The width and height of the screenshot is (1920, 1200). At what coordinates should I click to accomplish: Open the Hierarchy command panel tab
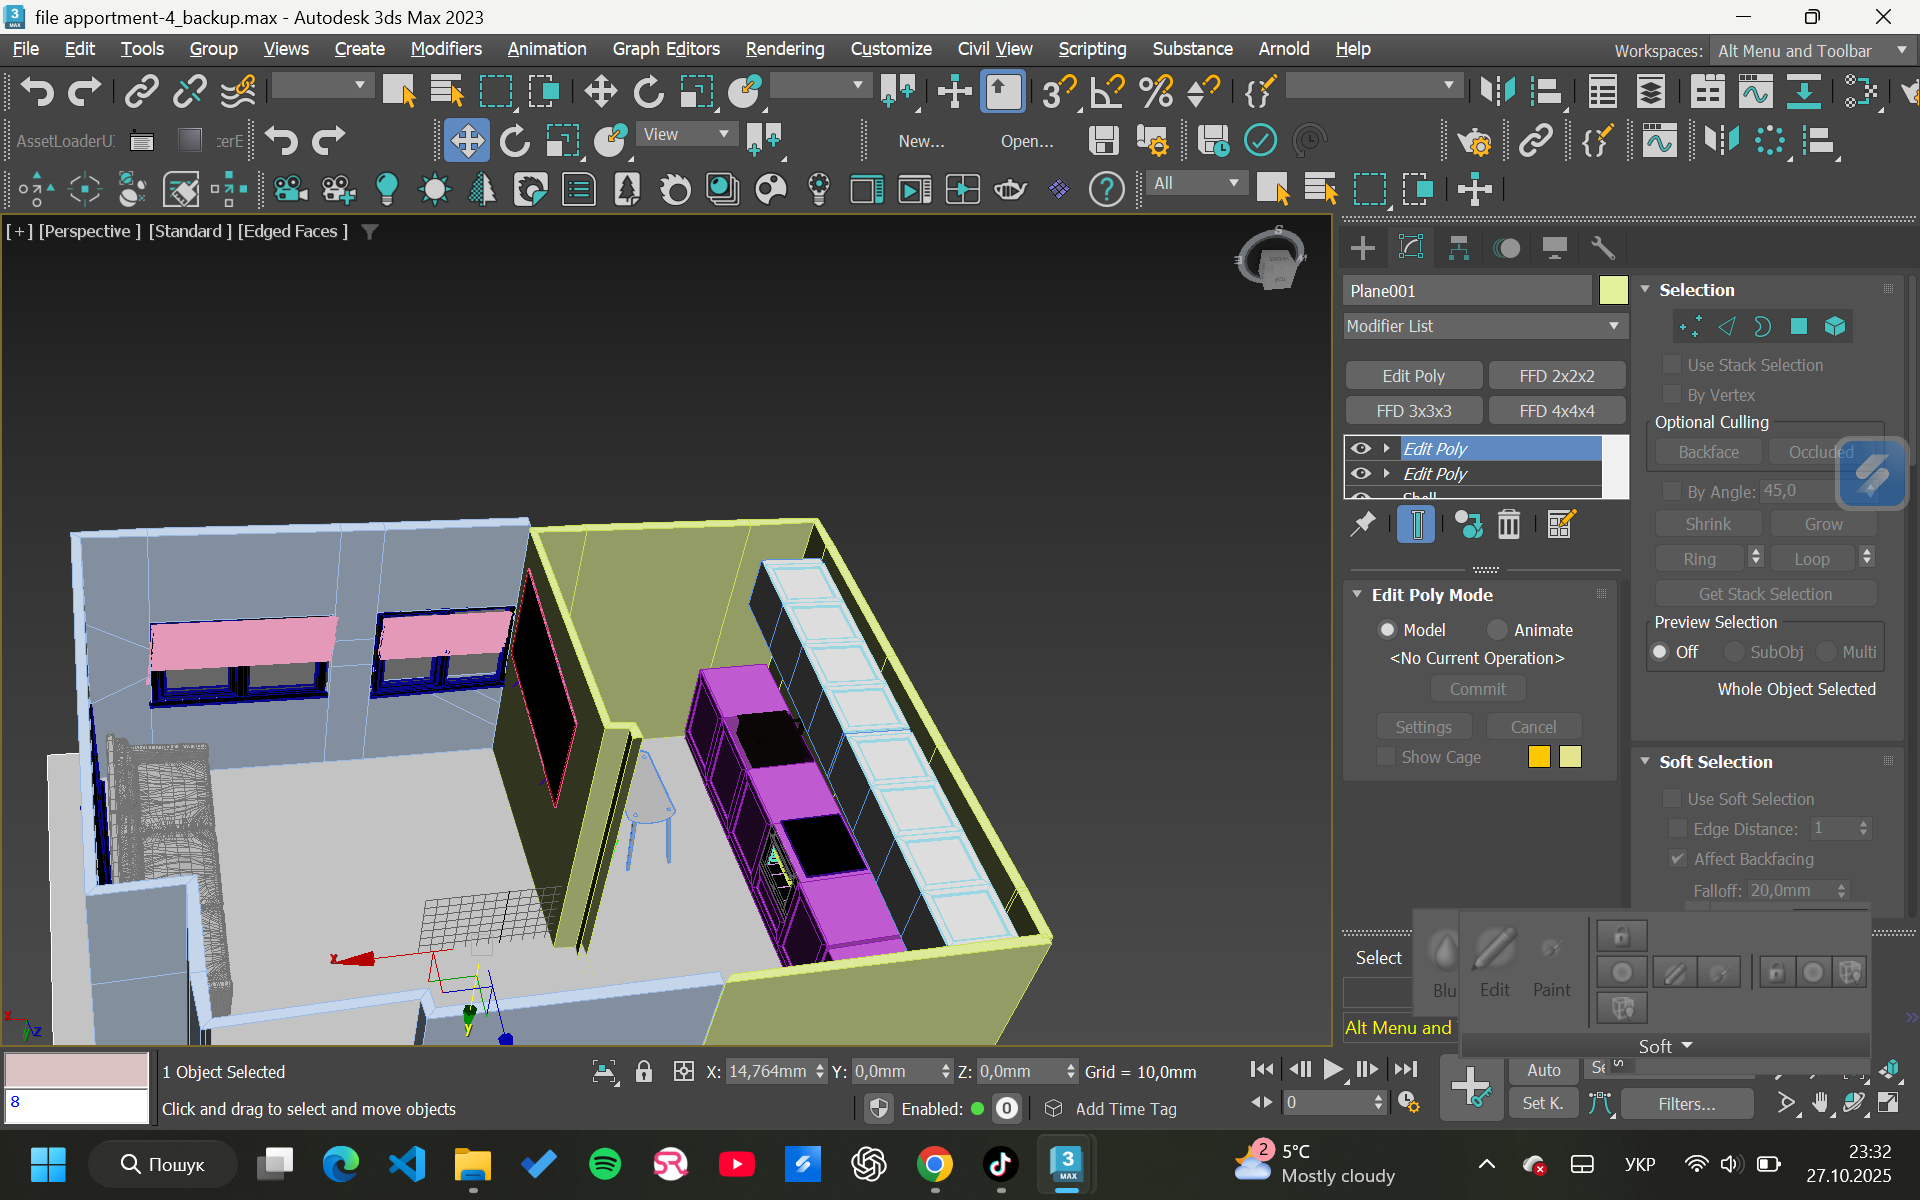pyautogui.click(x=1458, y=248)
